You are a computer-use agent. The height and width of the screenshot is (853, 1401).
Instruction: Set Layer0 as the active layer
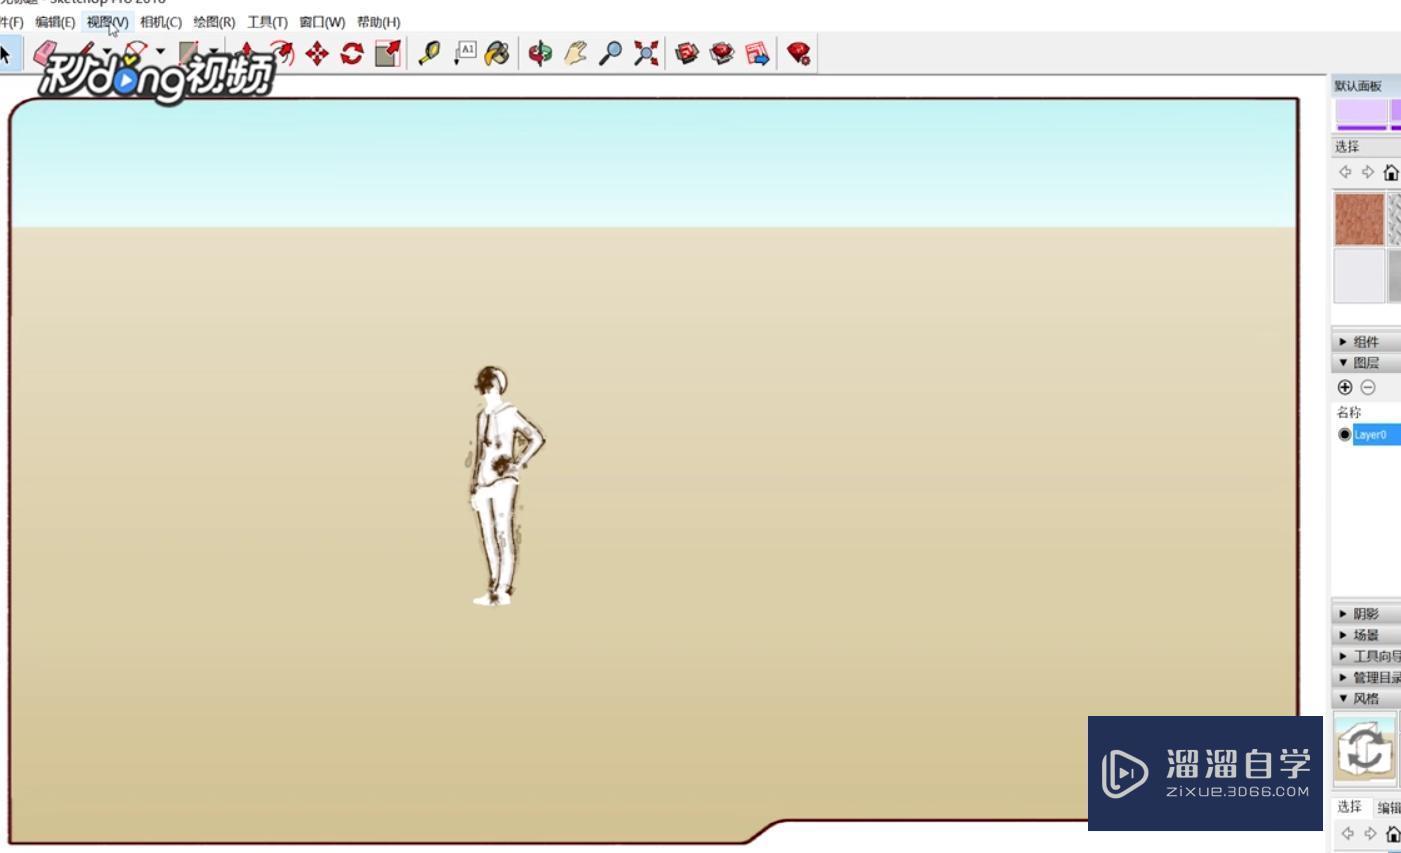(x=1344, y=435)
